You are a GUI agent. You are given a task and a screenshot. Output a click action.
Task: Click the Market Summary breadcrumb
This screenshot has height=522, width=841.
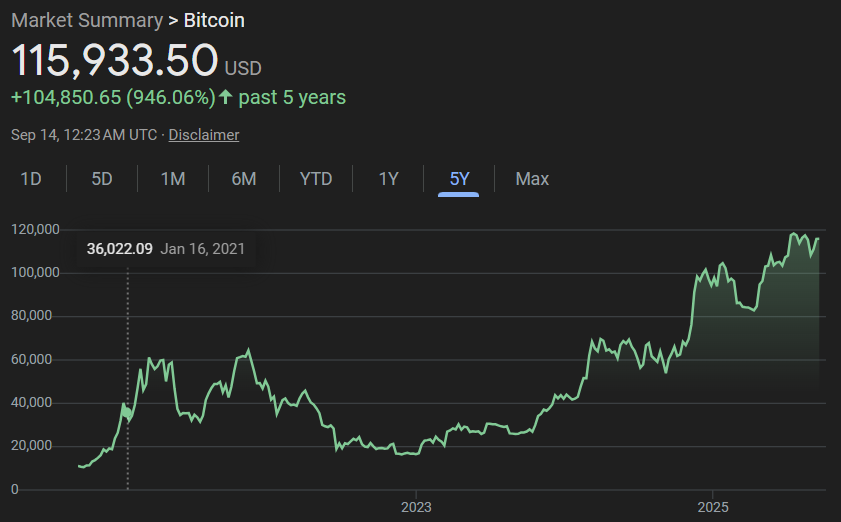87,20
